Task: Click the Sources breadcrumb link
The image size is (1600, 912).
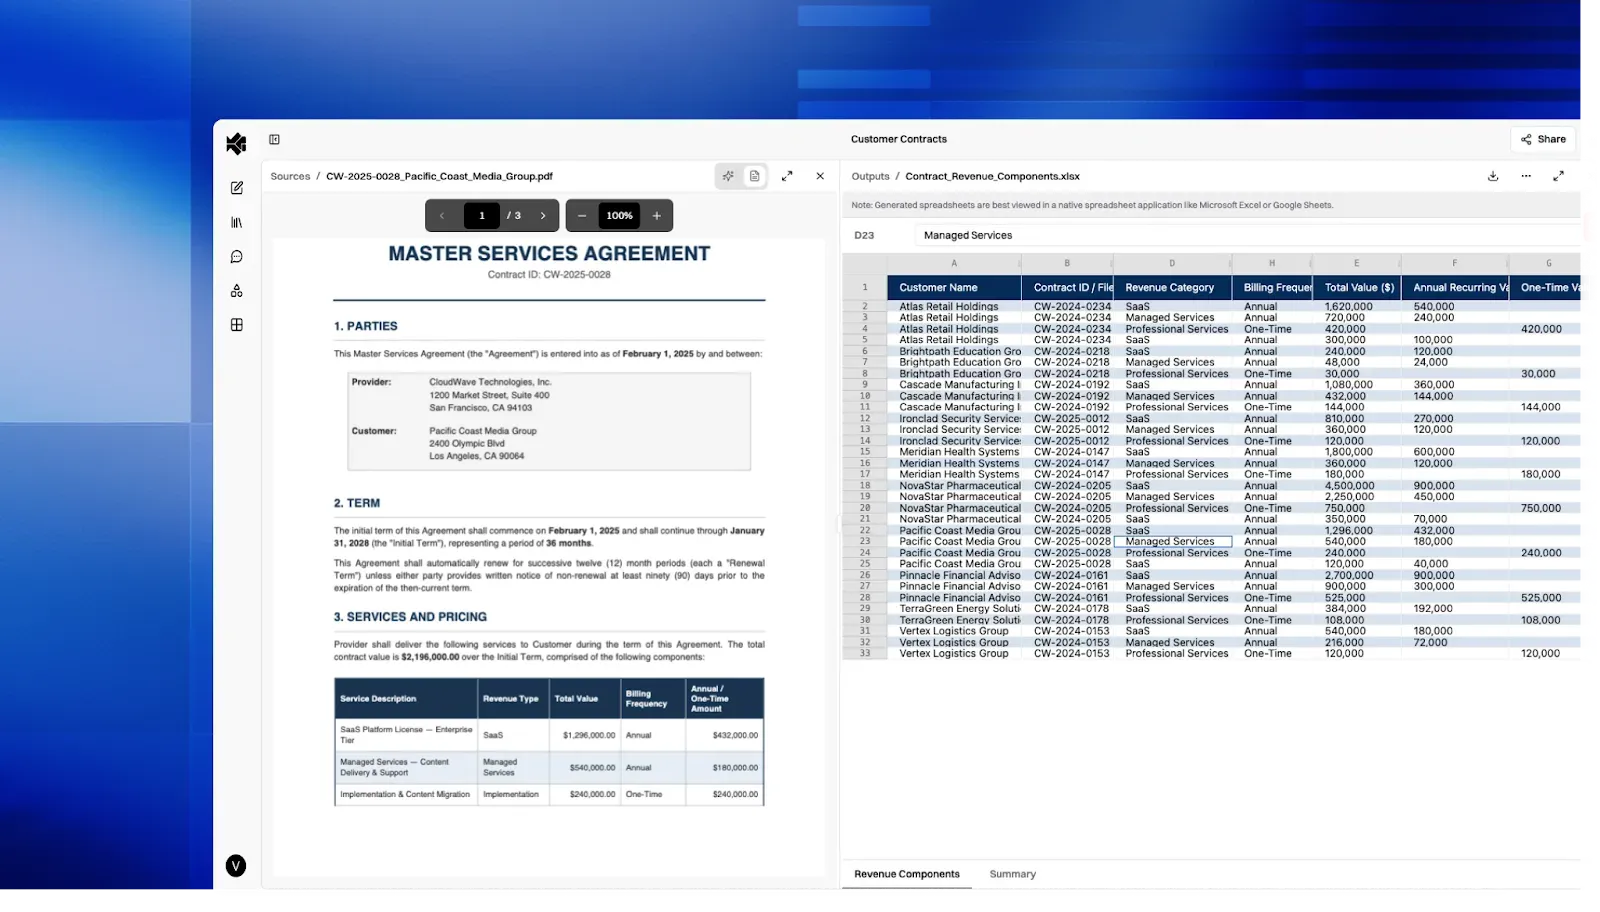Action: coord(290,176)
